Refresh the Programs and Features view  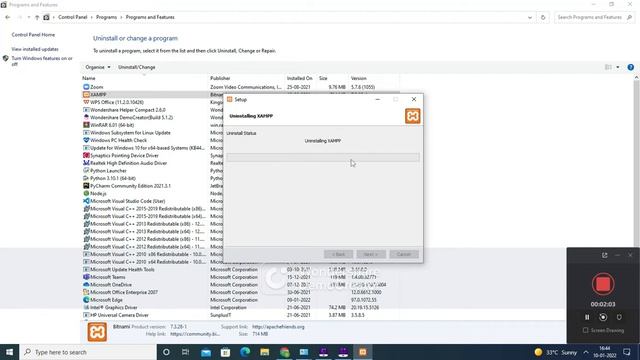[543, 17]
